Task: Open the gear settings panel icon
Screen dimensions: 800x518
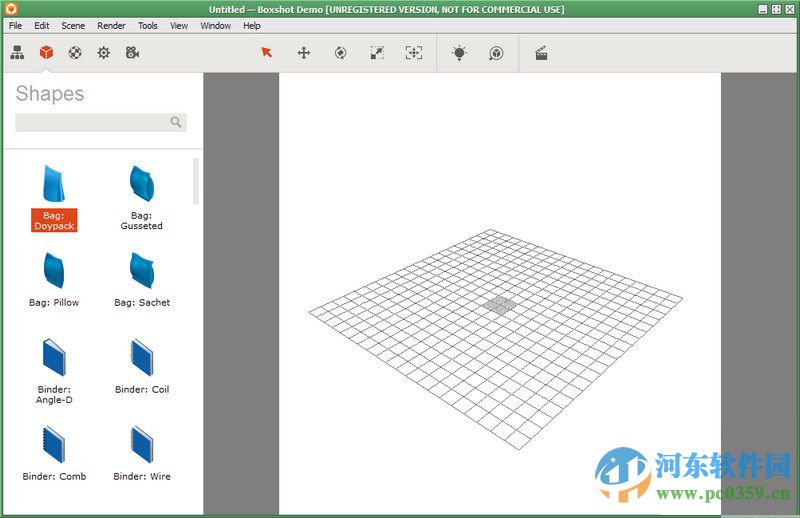Action: point(104,53)
